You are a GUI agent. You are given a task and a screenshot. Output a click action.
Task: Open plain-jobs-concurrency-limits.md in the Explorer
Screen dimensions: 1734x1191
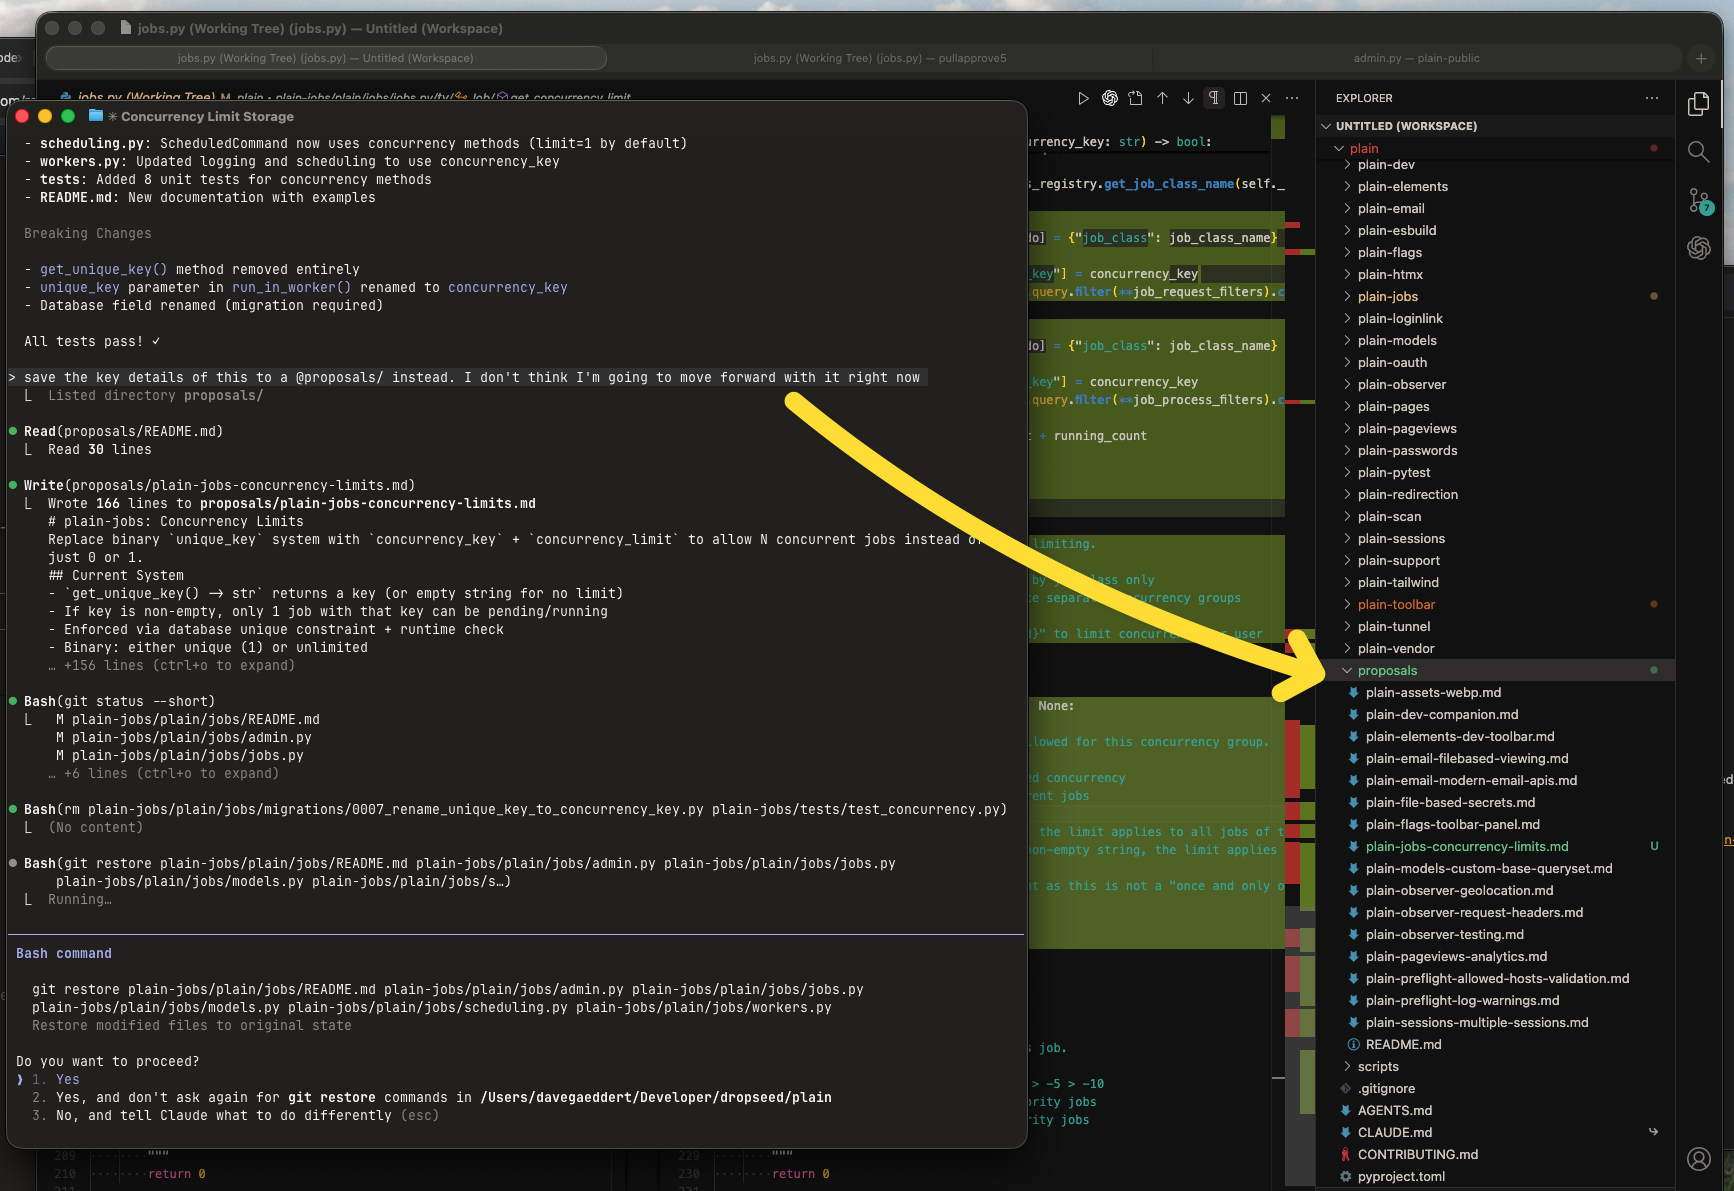click(x=1466, y=846)
